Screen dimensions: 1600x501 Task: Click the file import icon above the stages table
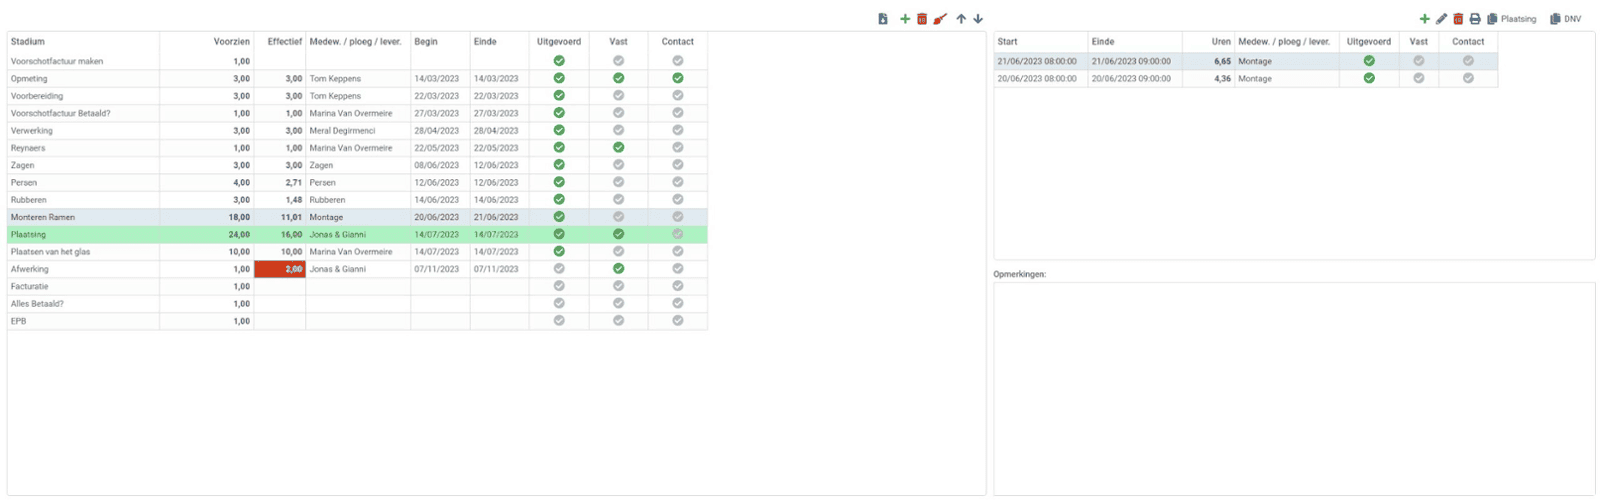(883, 19)
